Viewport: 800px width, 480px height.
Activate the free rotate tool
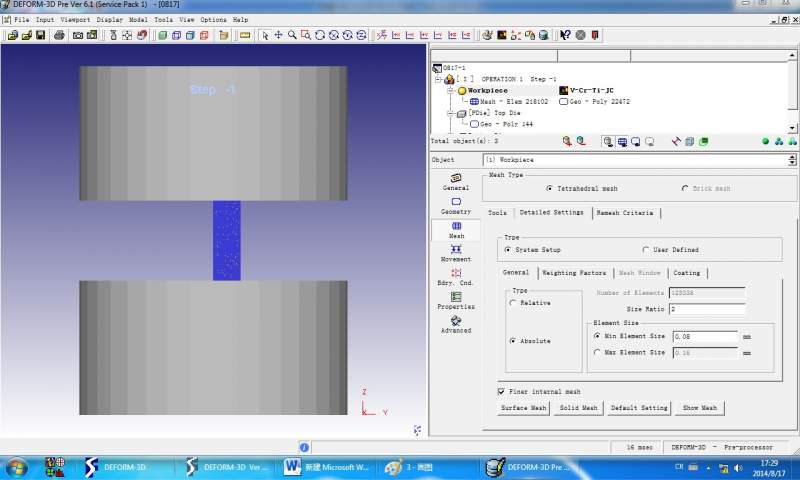tap(320, 35)
